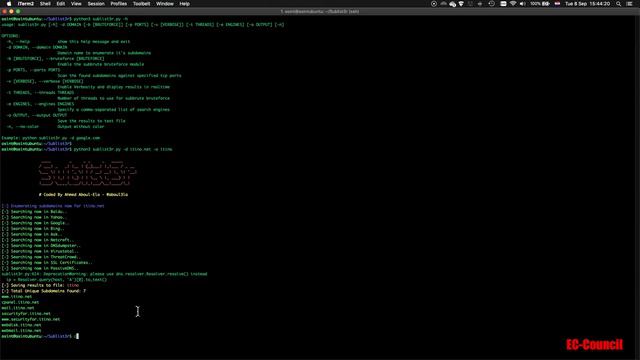Image resolution: width=640 pixels, height=360 pixels.
Task: Click the 'show this help message and exit' line
Action: click(x=94, y=42)
